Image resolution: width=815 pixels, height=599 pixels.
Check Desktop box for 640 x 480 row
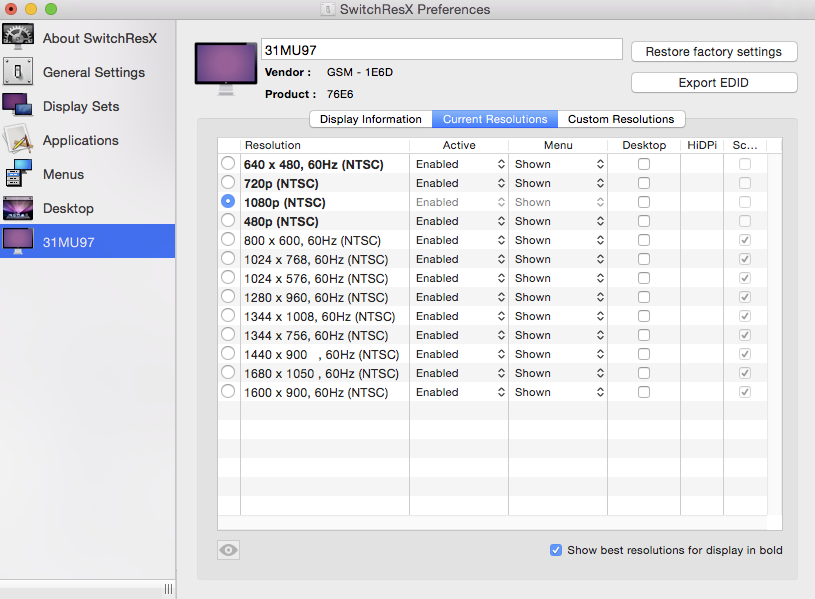click(x=644, y=164)
